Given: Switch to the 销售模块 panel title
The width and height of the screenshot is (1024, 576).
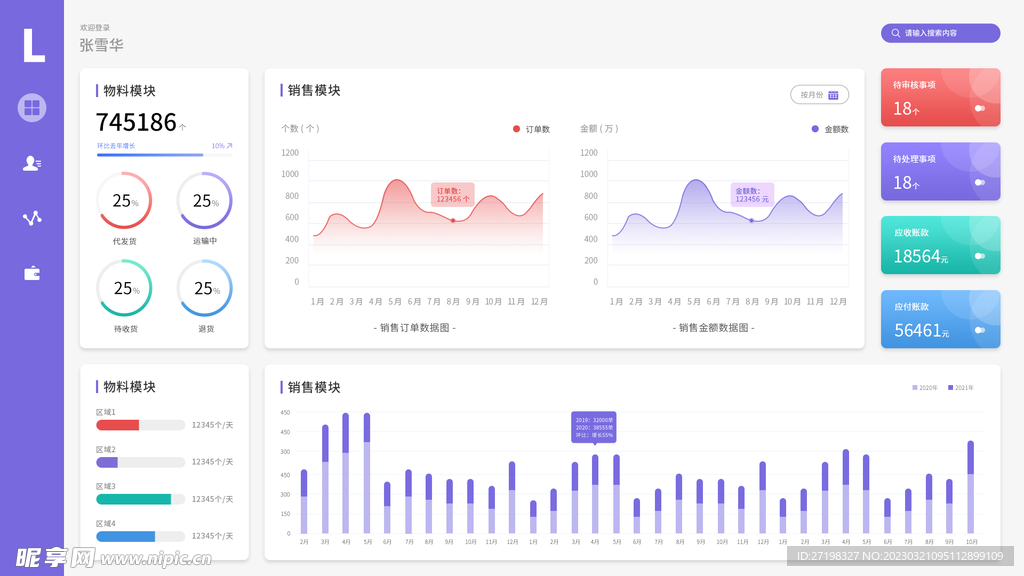Looking at the screenshot, I should coord(311,90).
